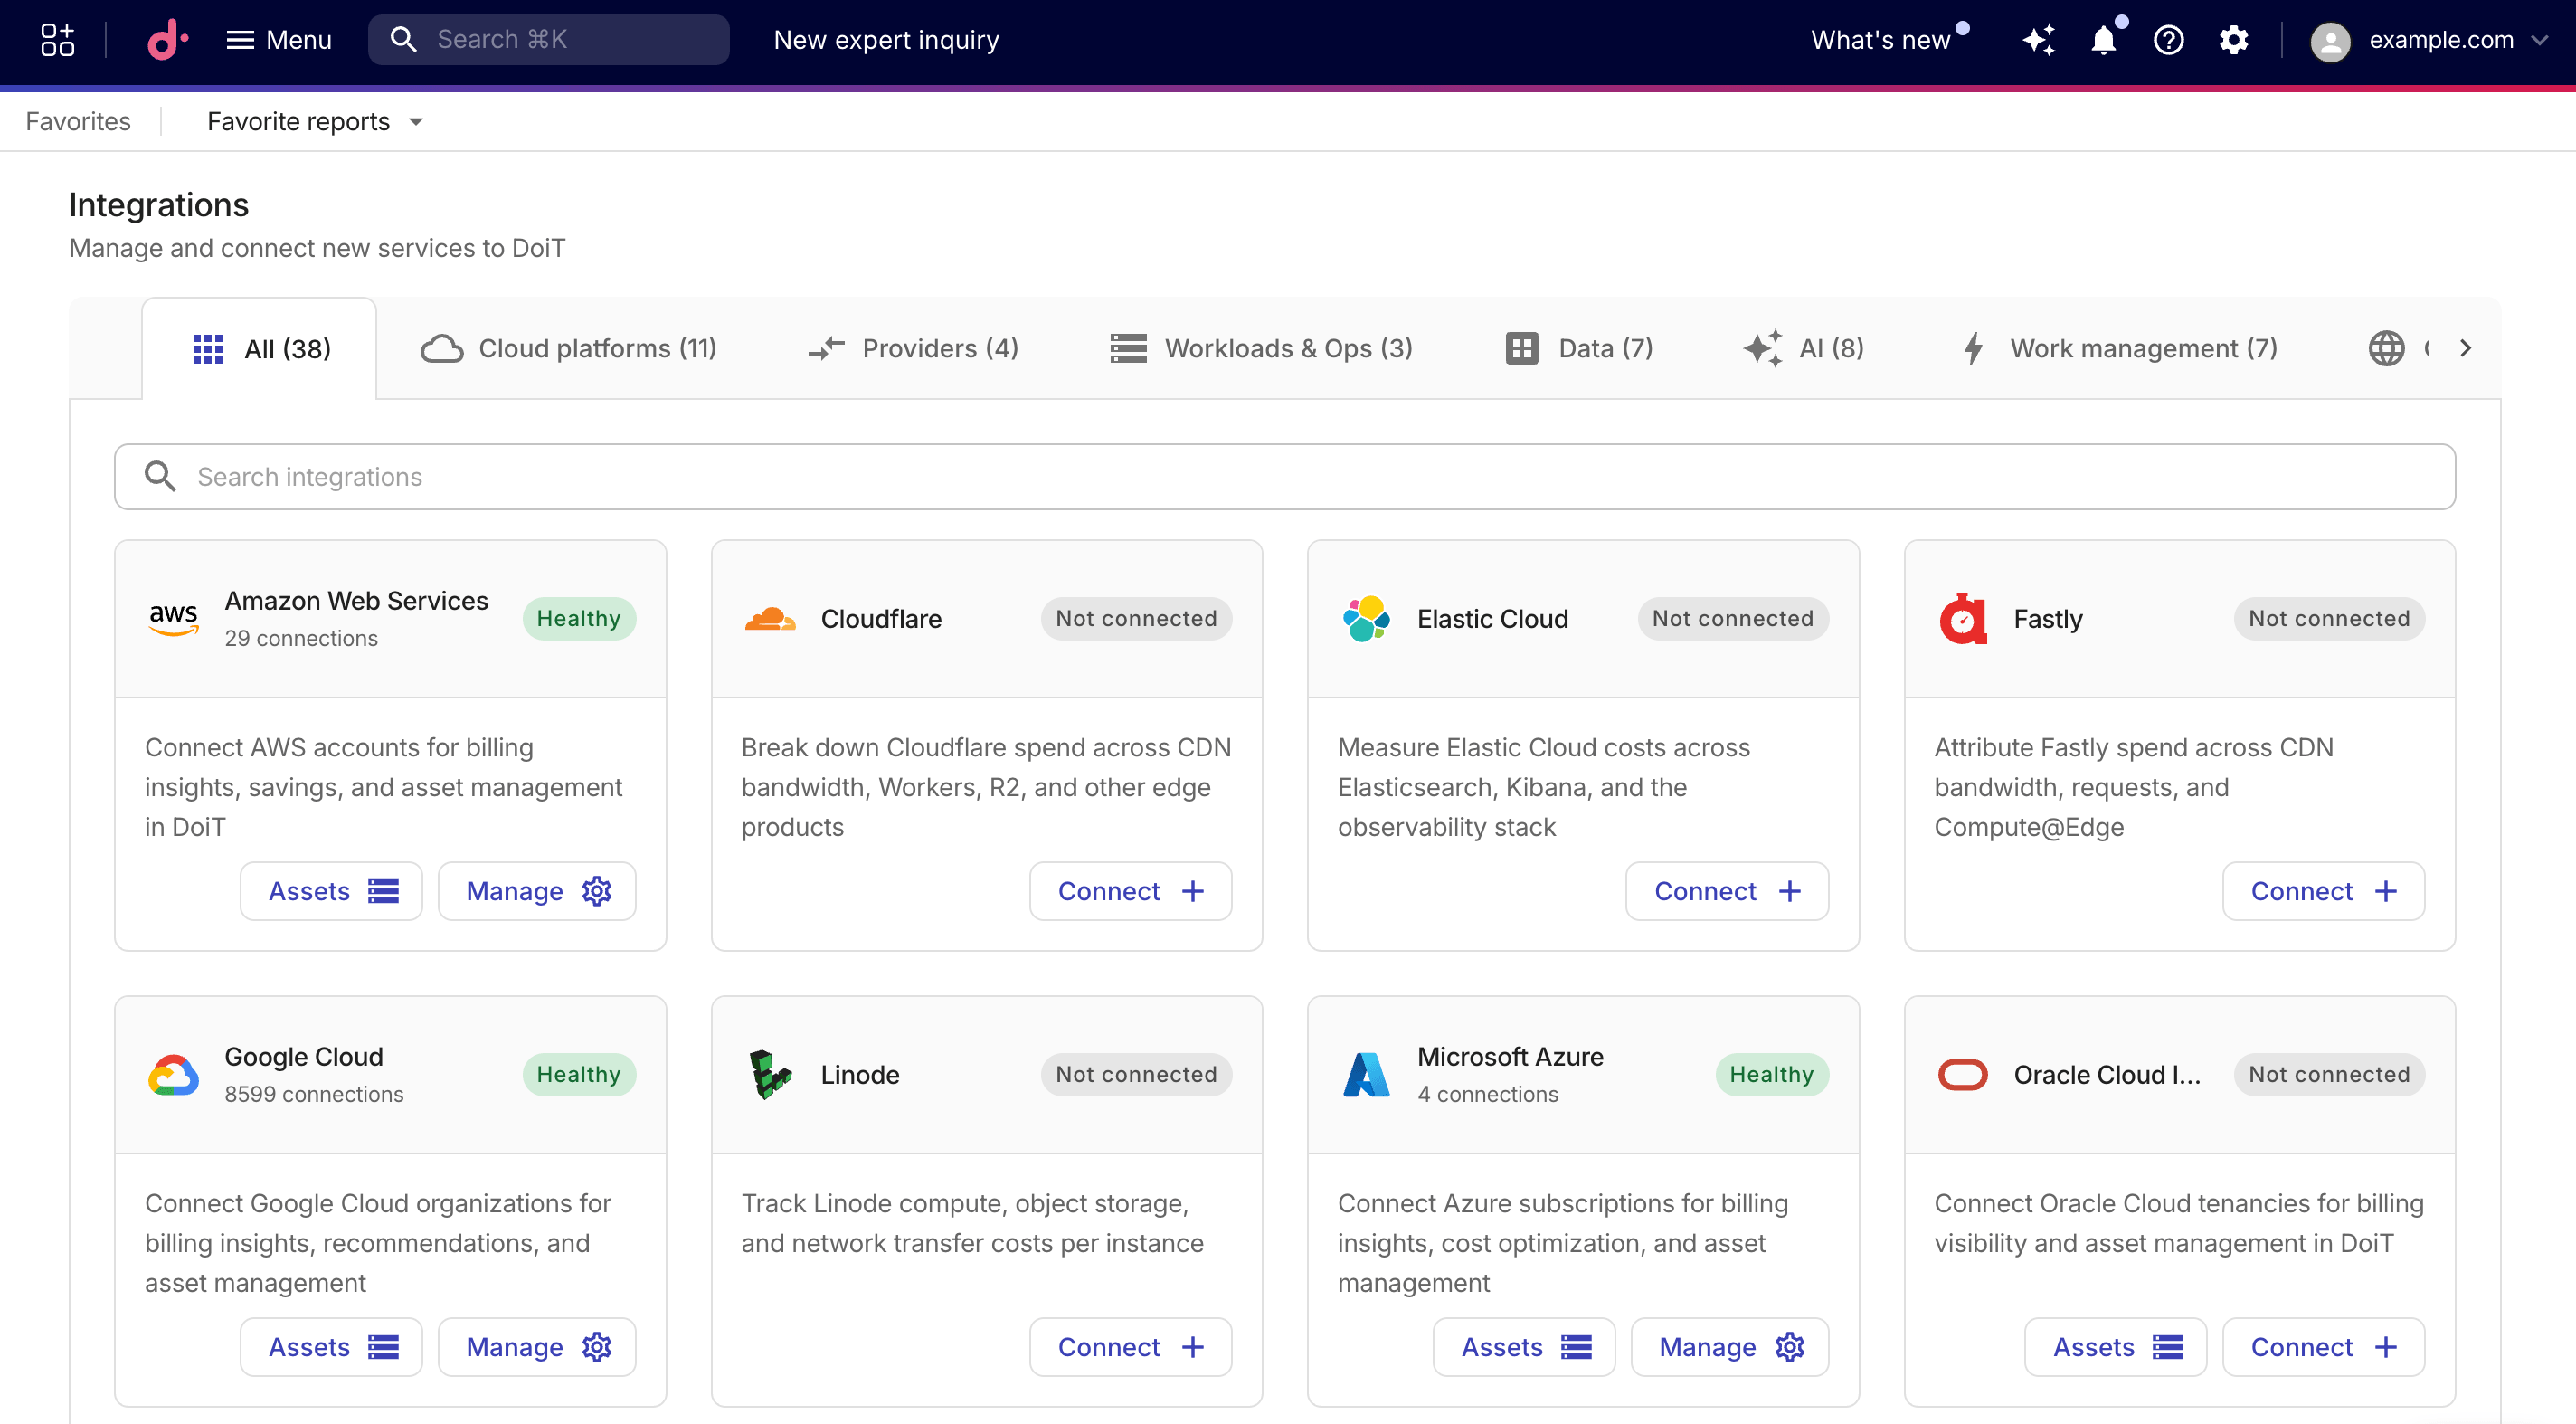2576x1424 pixels.
Task: Click the Oracle Cloud logo
Action: coord(1962,1075)
